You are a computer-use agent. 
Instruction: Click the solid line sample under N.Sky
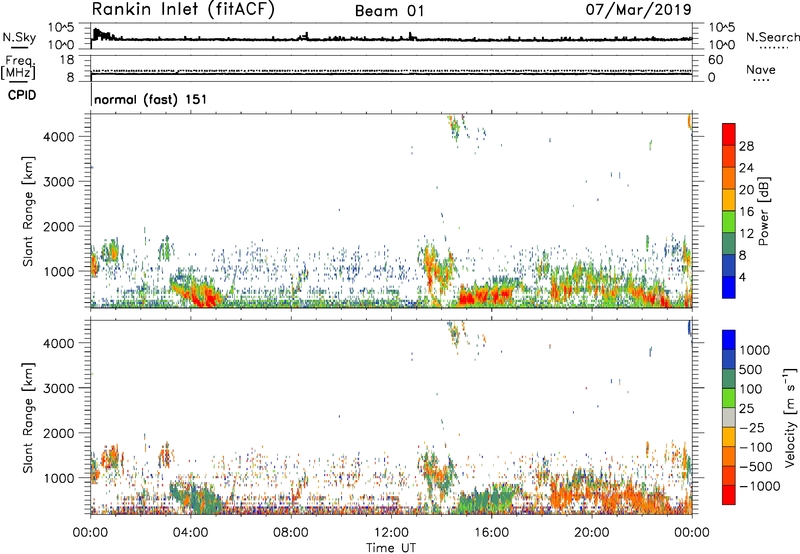click(x=19, y=47)
